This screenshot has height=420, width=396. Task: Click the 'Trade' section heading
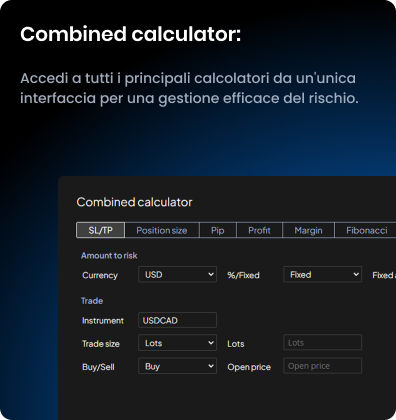tap(92, 301)
